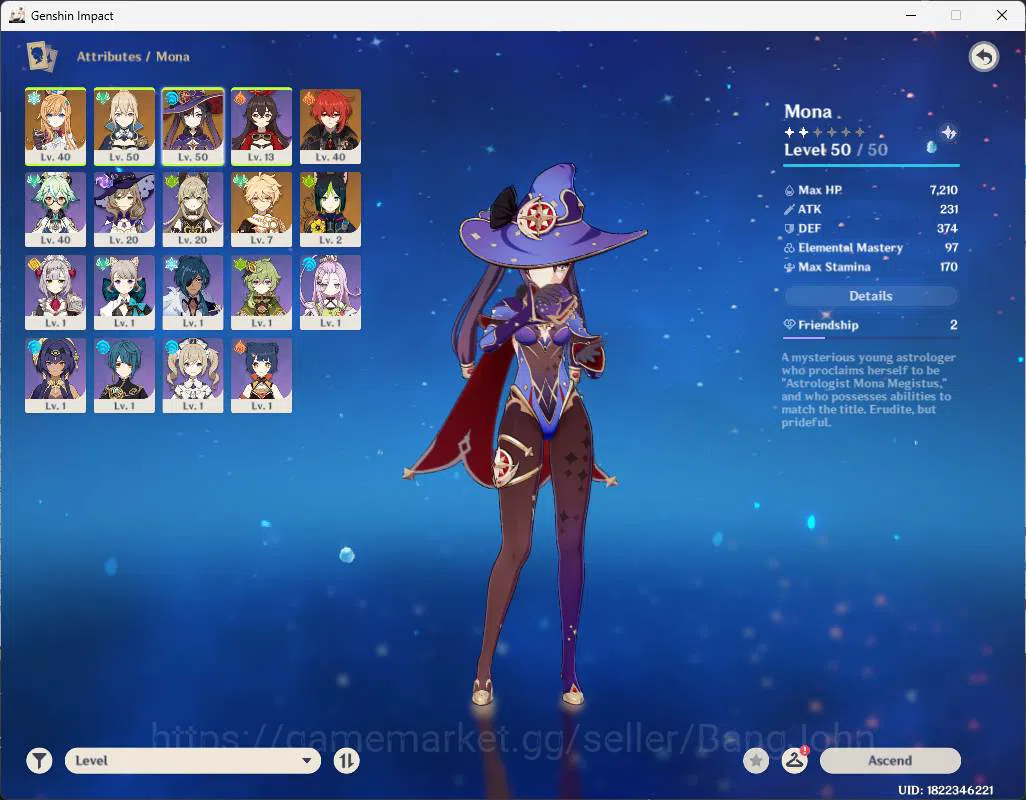
Task: Select Collei's Lv. 1 portrait
Action: point(261,292)
